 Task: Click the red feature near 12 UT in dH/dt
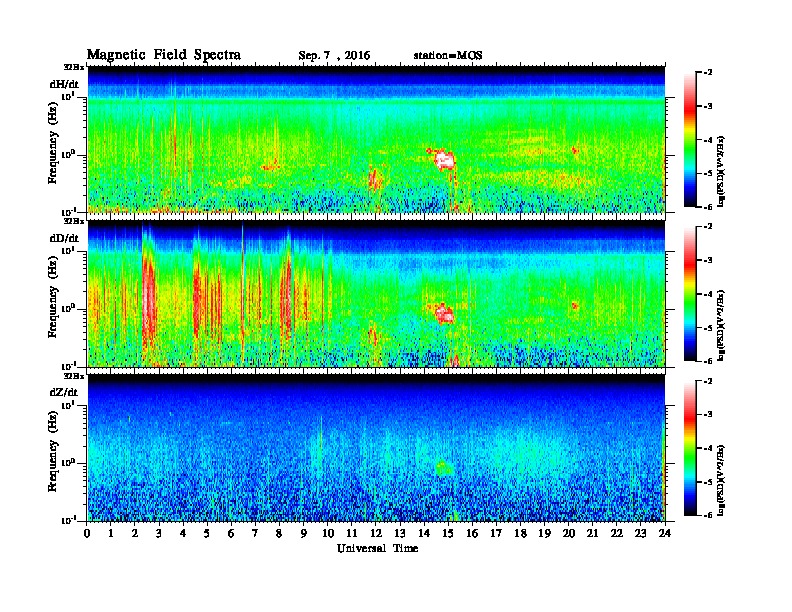pyautogui.click(x=374, y=178)
